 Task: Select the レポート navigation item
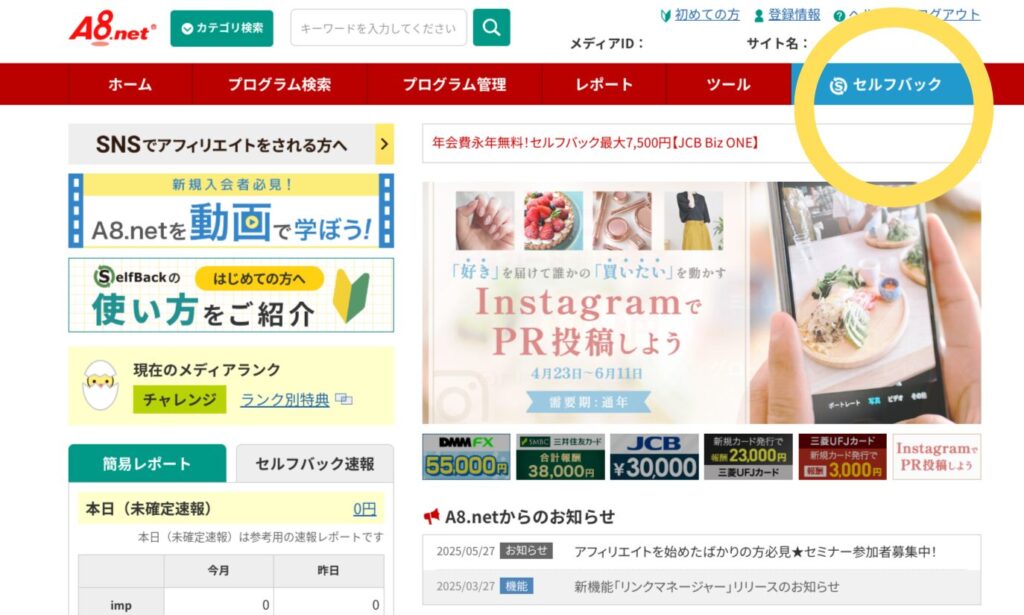pos(604,84)
